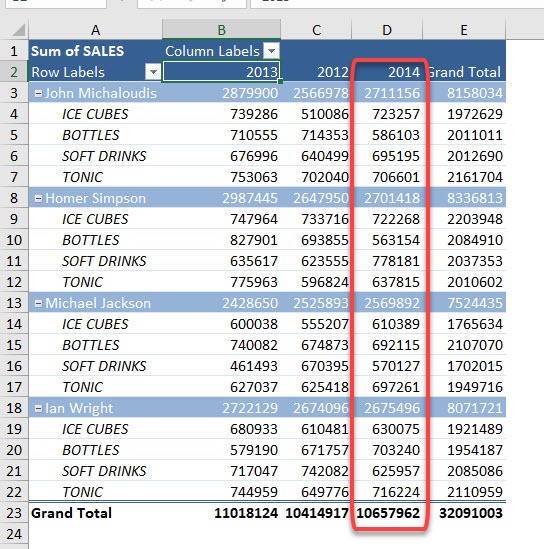Viewport: 544px width, 549px height.
Task: Select ICE CUBES label in row 4
Action: click(x=95, y=114)
